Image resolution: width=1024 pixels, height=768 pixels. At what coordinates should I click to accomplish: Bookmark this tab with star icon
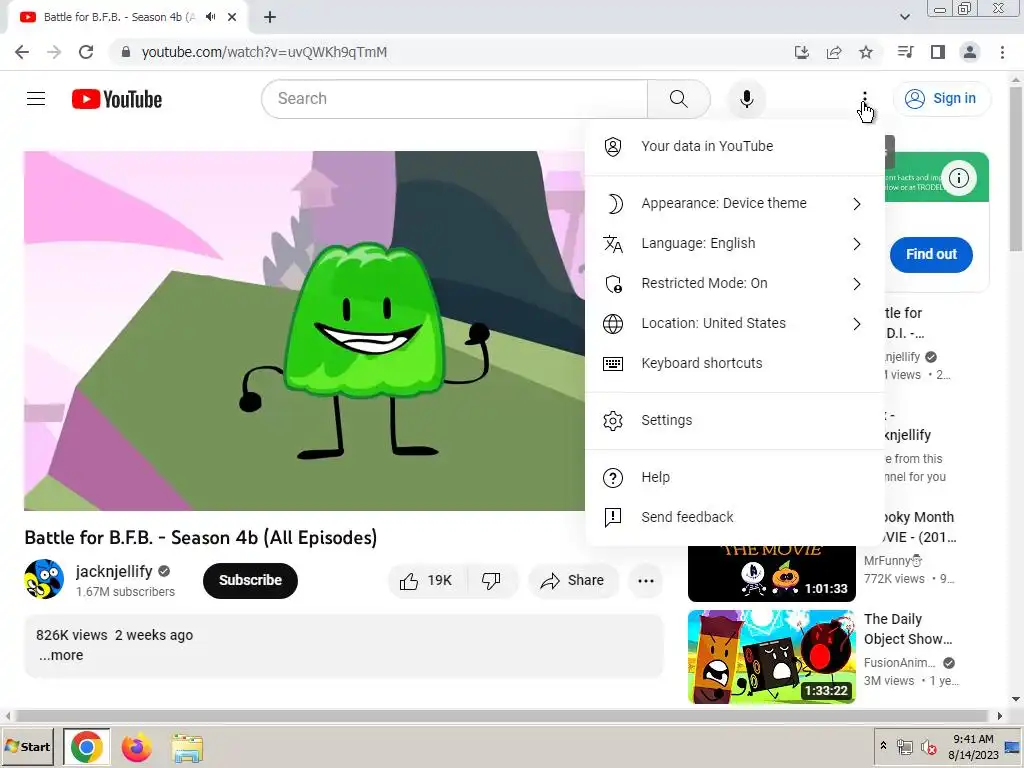pos(866,52)
